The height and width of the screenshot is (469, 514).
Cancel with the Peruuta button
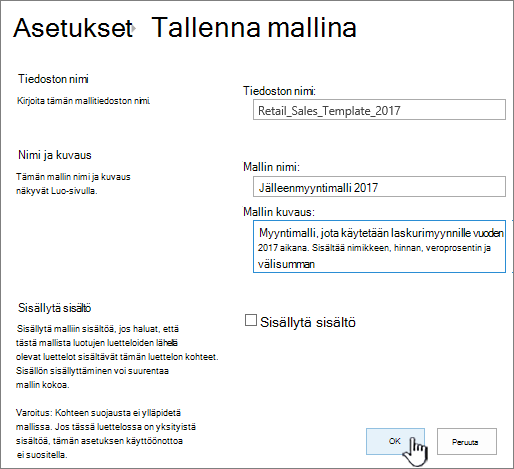pyautogui.click(x=467, y=441)
